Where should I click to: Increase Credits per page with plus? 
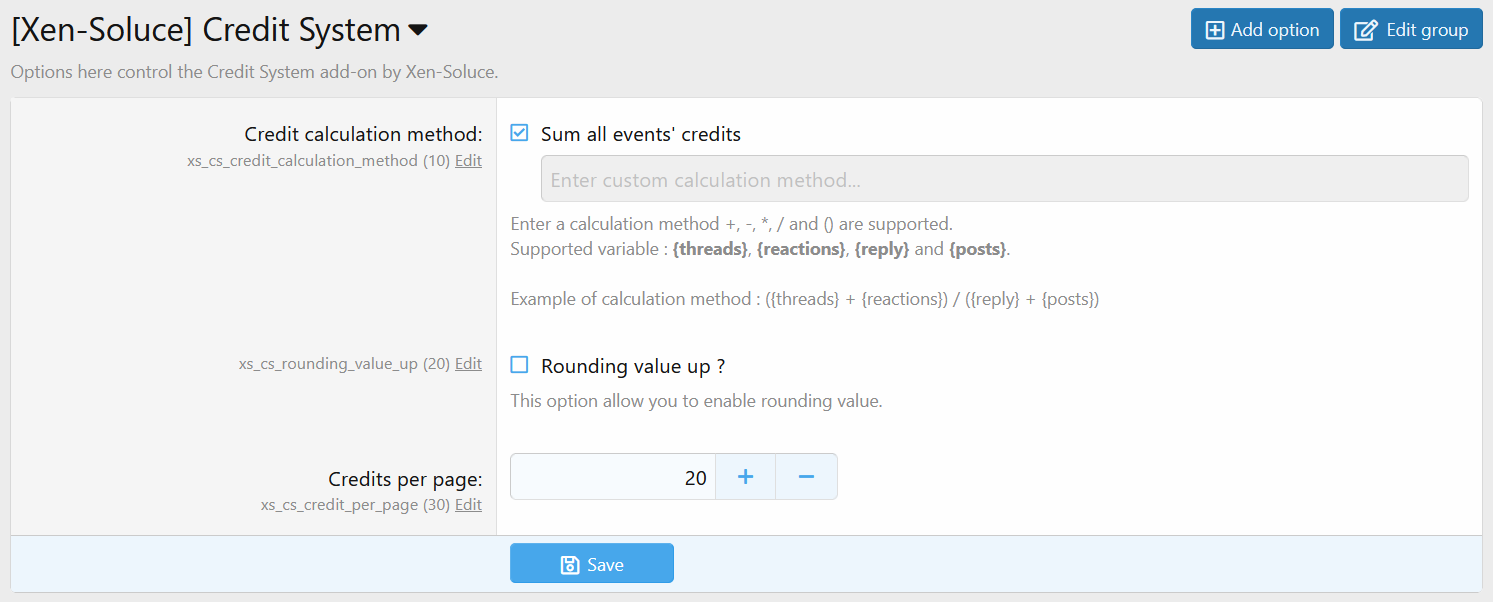point(745,477)
